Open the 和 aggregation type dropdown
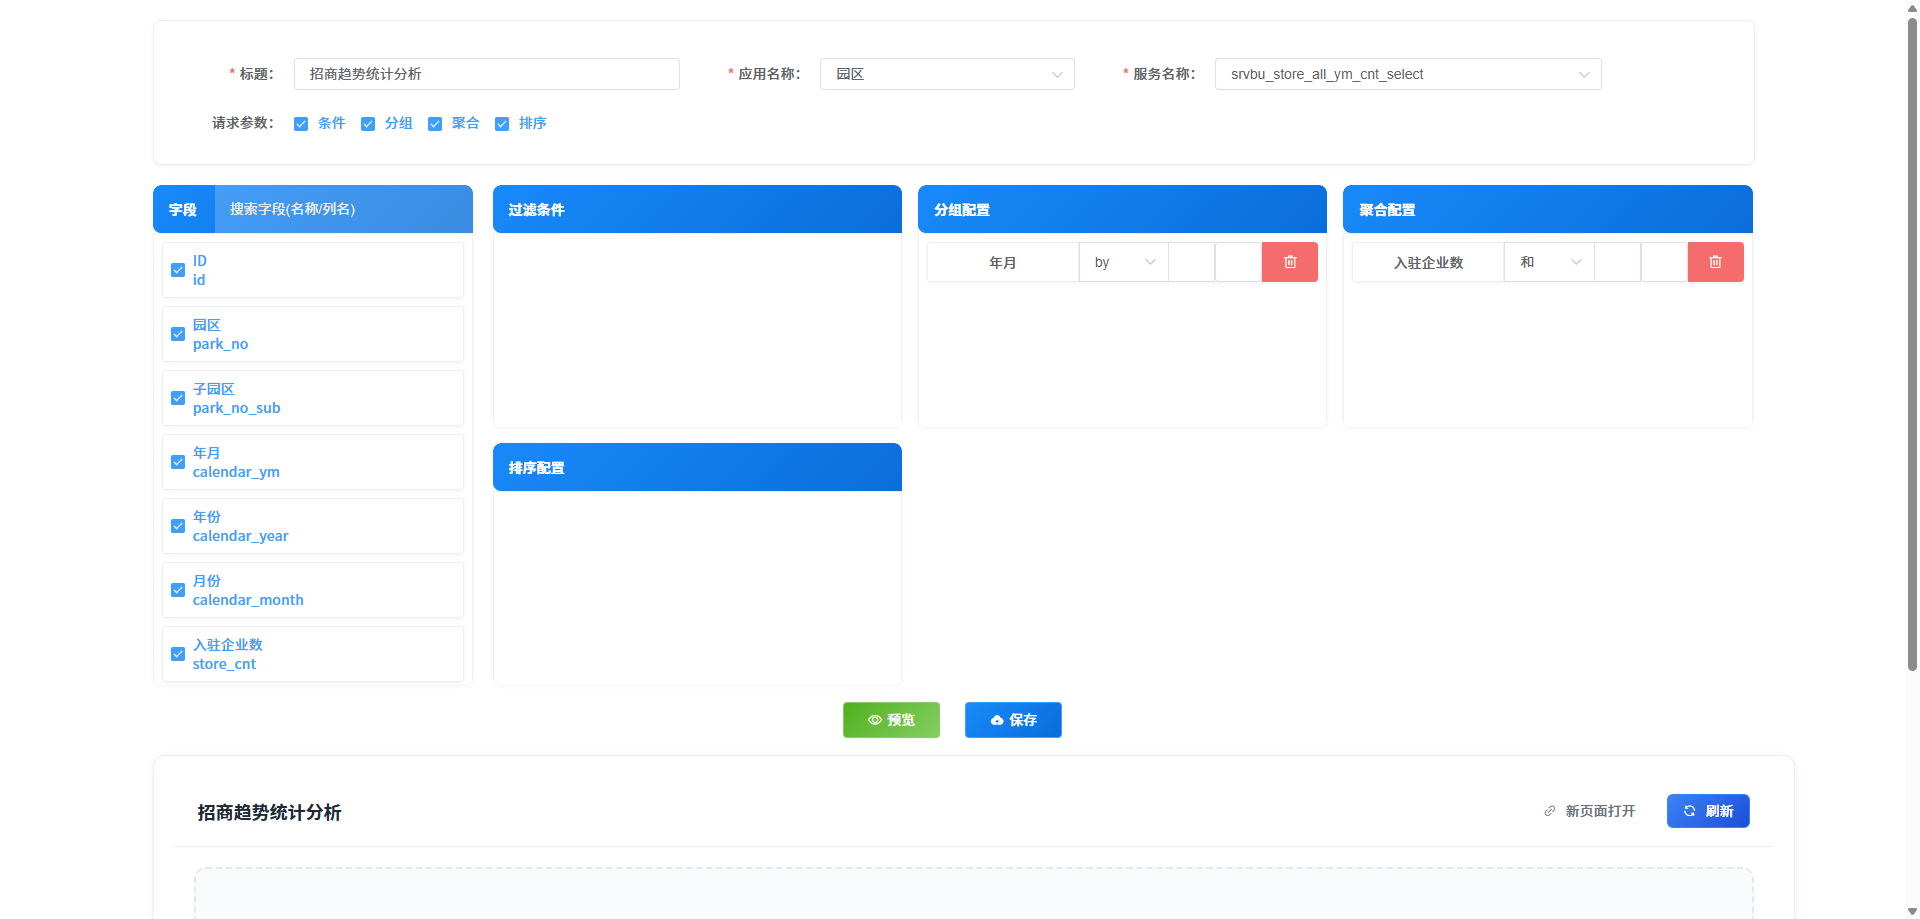This screenshot has width=1920, height=919. [1548, 262]
